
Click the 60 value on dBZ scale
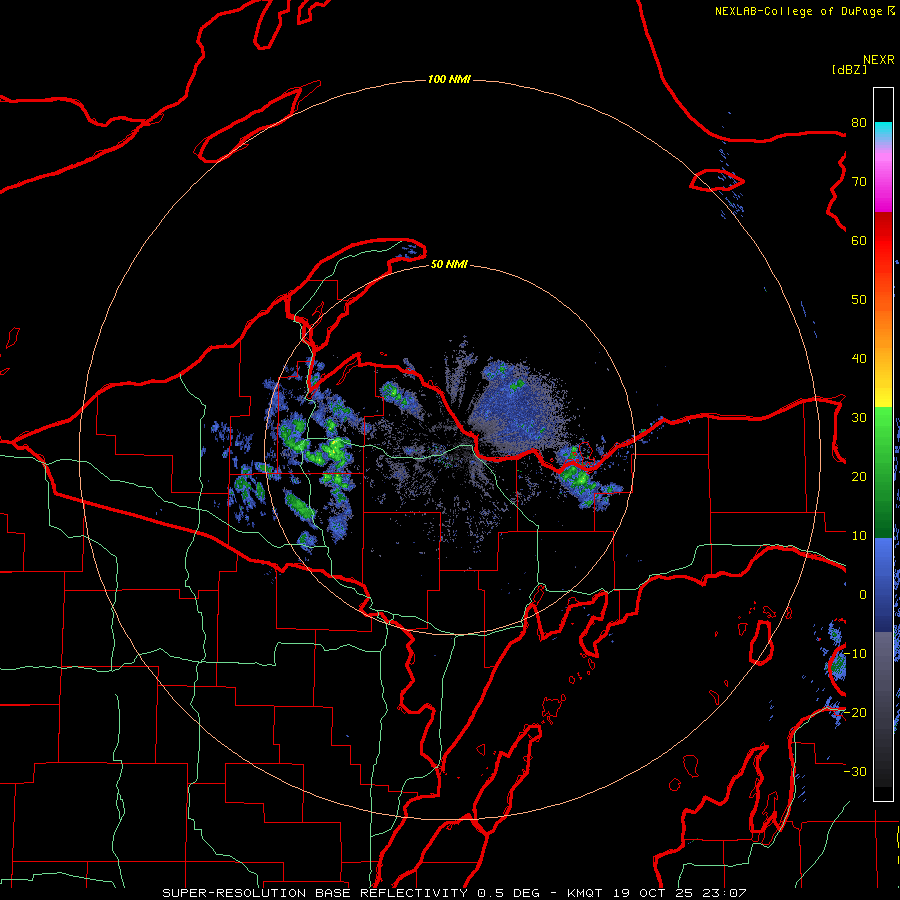[x=859, y=240]
